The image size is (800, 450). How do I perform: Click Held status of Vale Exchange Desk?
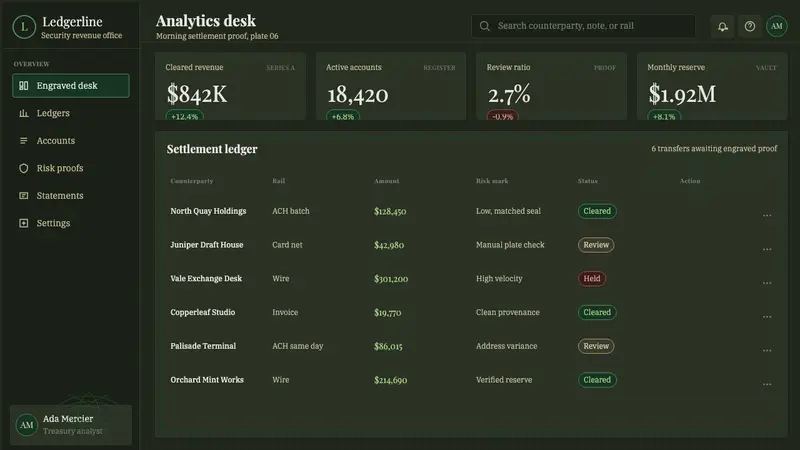point(592,279)
